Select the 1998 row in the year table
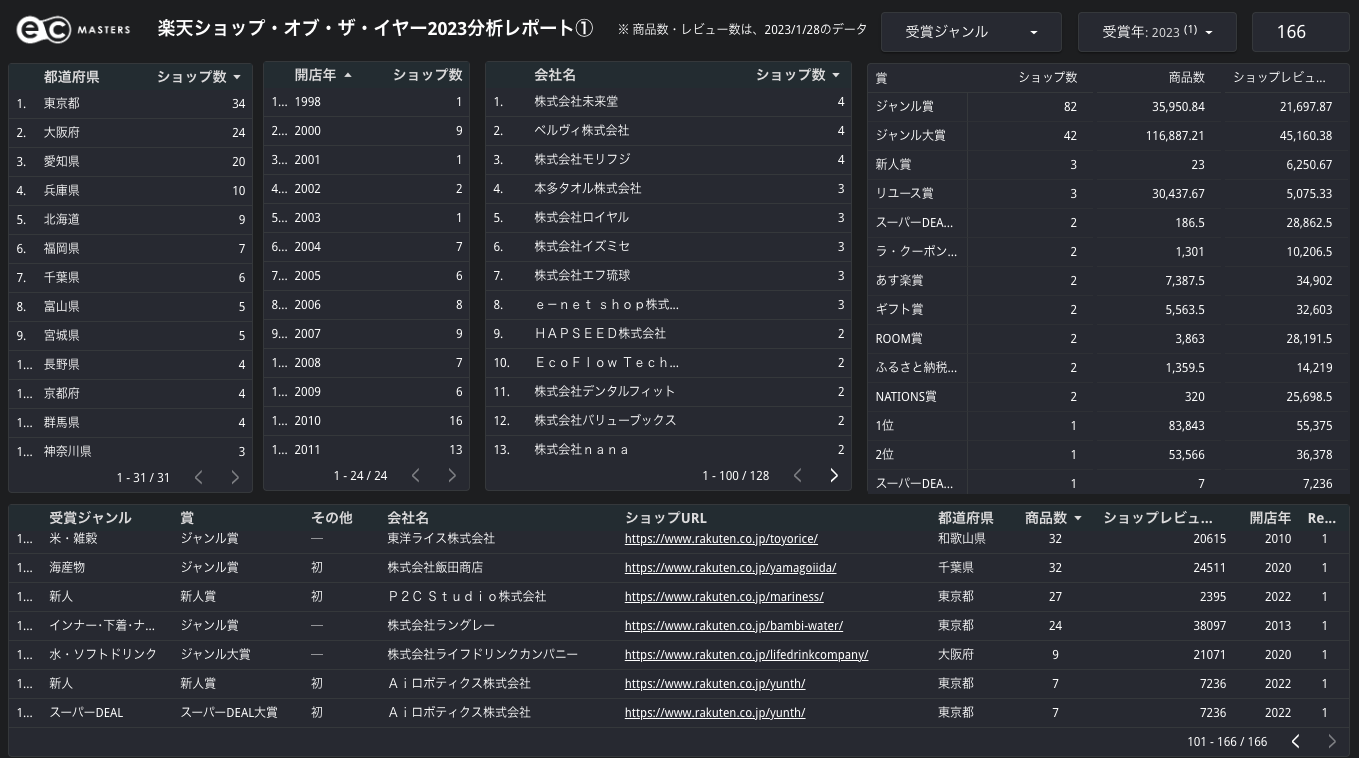1359x758 pixels. pyautogui.click(x=367, y=102)
